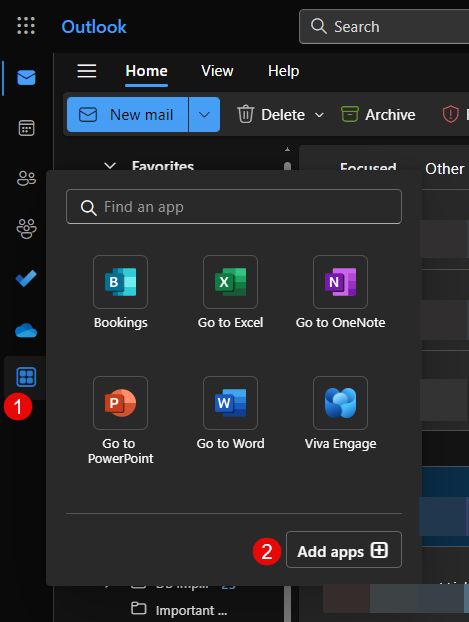Open OneDrive cloud icon in sidebar
Viewport: 469px width, 622px height.
tap(26, 330)
